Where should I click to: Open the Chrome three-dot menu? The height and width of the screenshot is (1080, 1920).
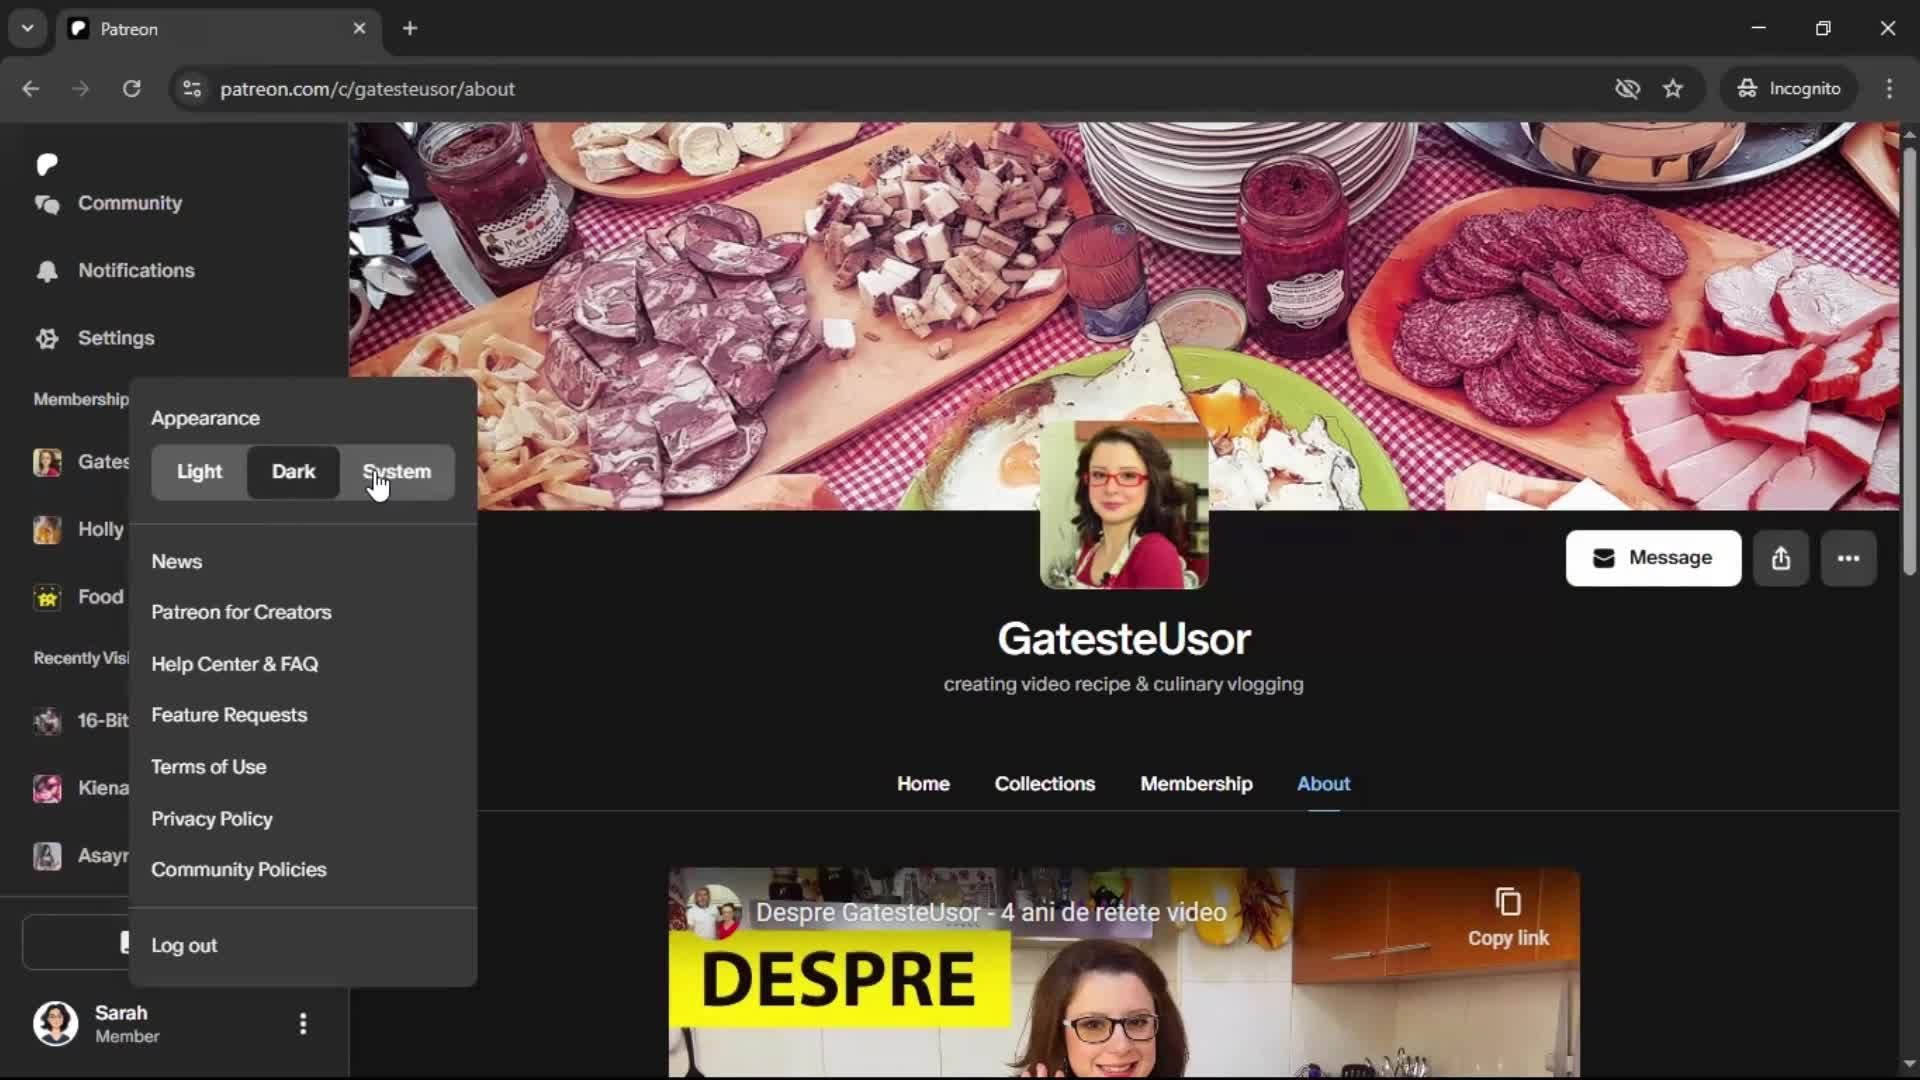(1889, 89)
